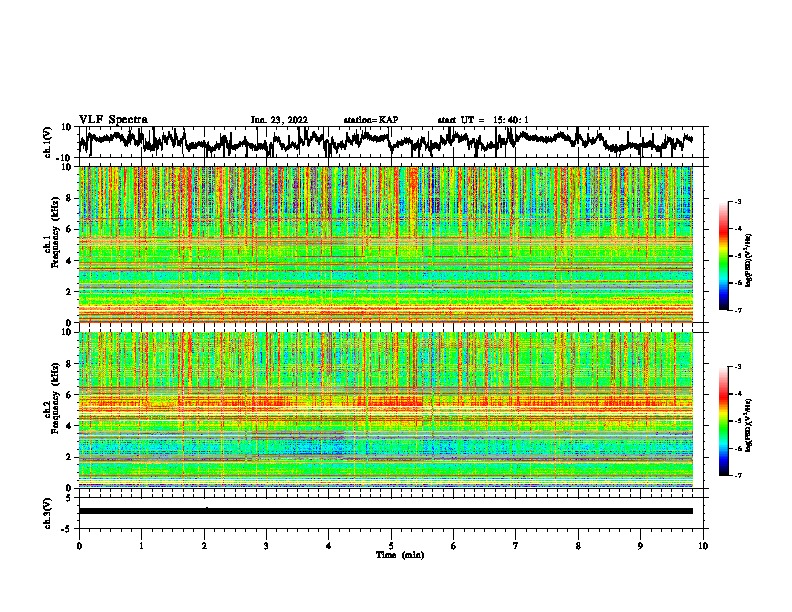Click time axis tick label '2'

pos(204,546)
